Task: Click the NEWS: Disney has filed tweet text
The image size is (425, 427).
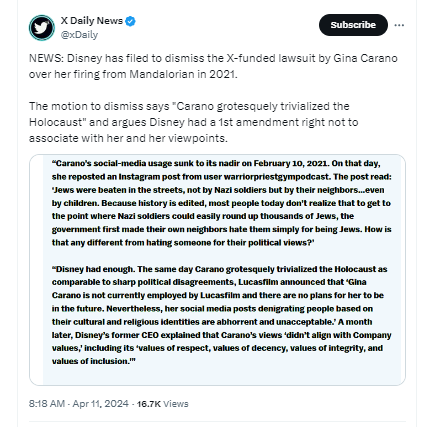Action: click(x=213, y=66)
